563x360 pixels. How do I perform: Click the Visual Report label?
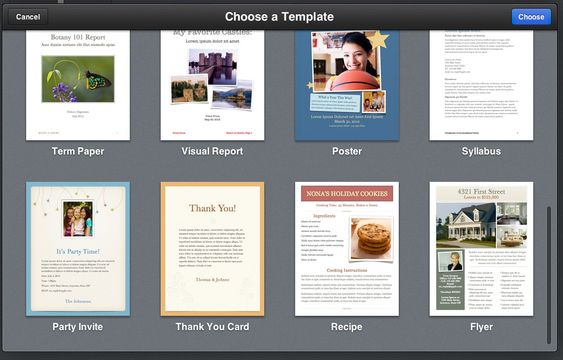[212, 151]
